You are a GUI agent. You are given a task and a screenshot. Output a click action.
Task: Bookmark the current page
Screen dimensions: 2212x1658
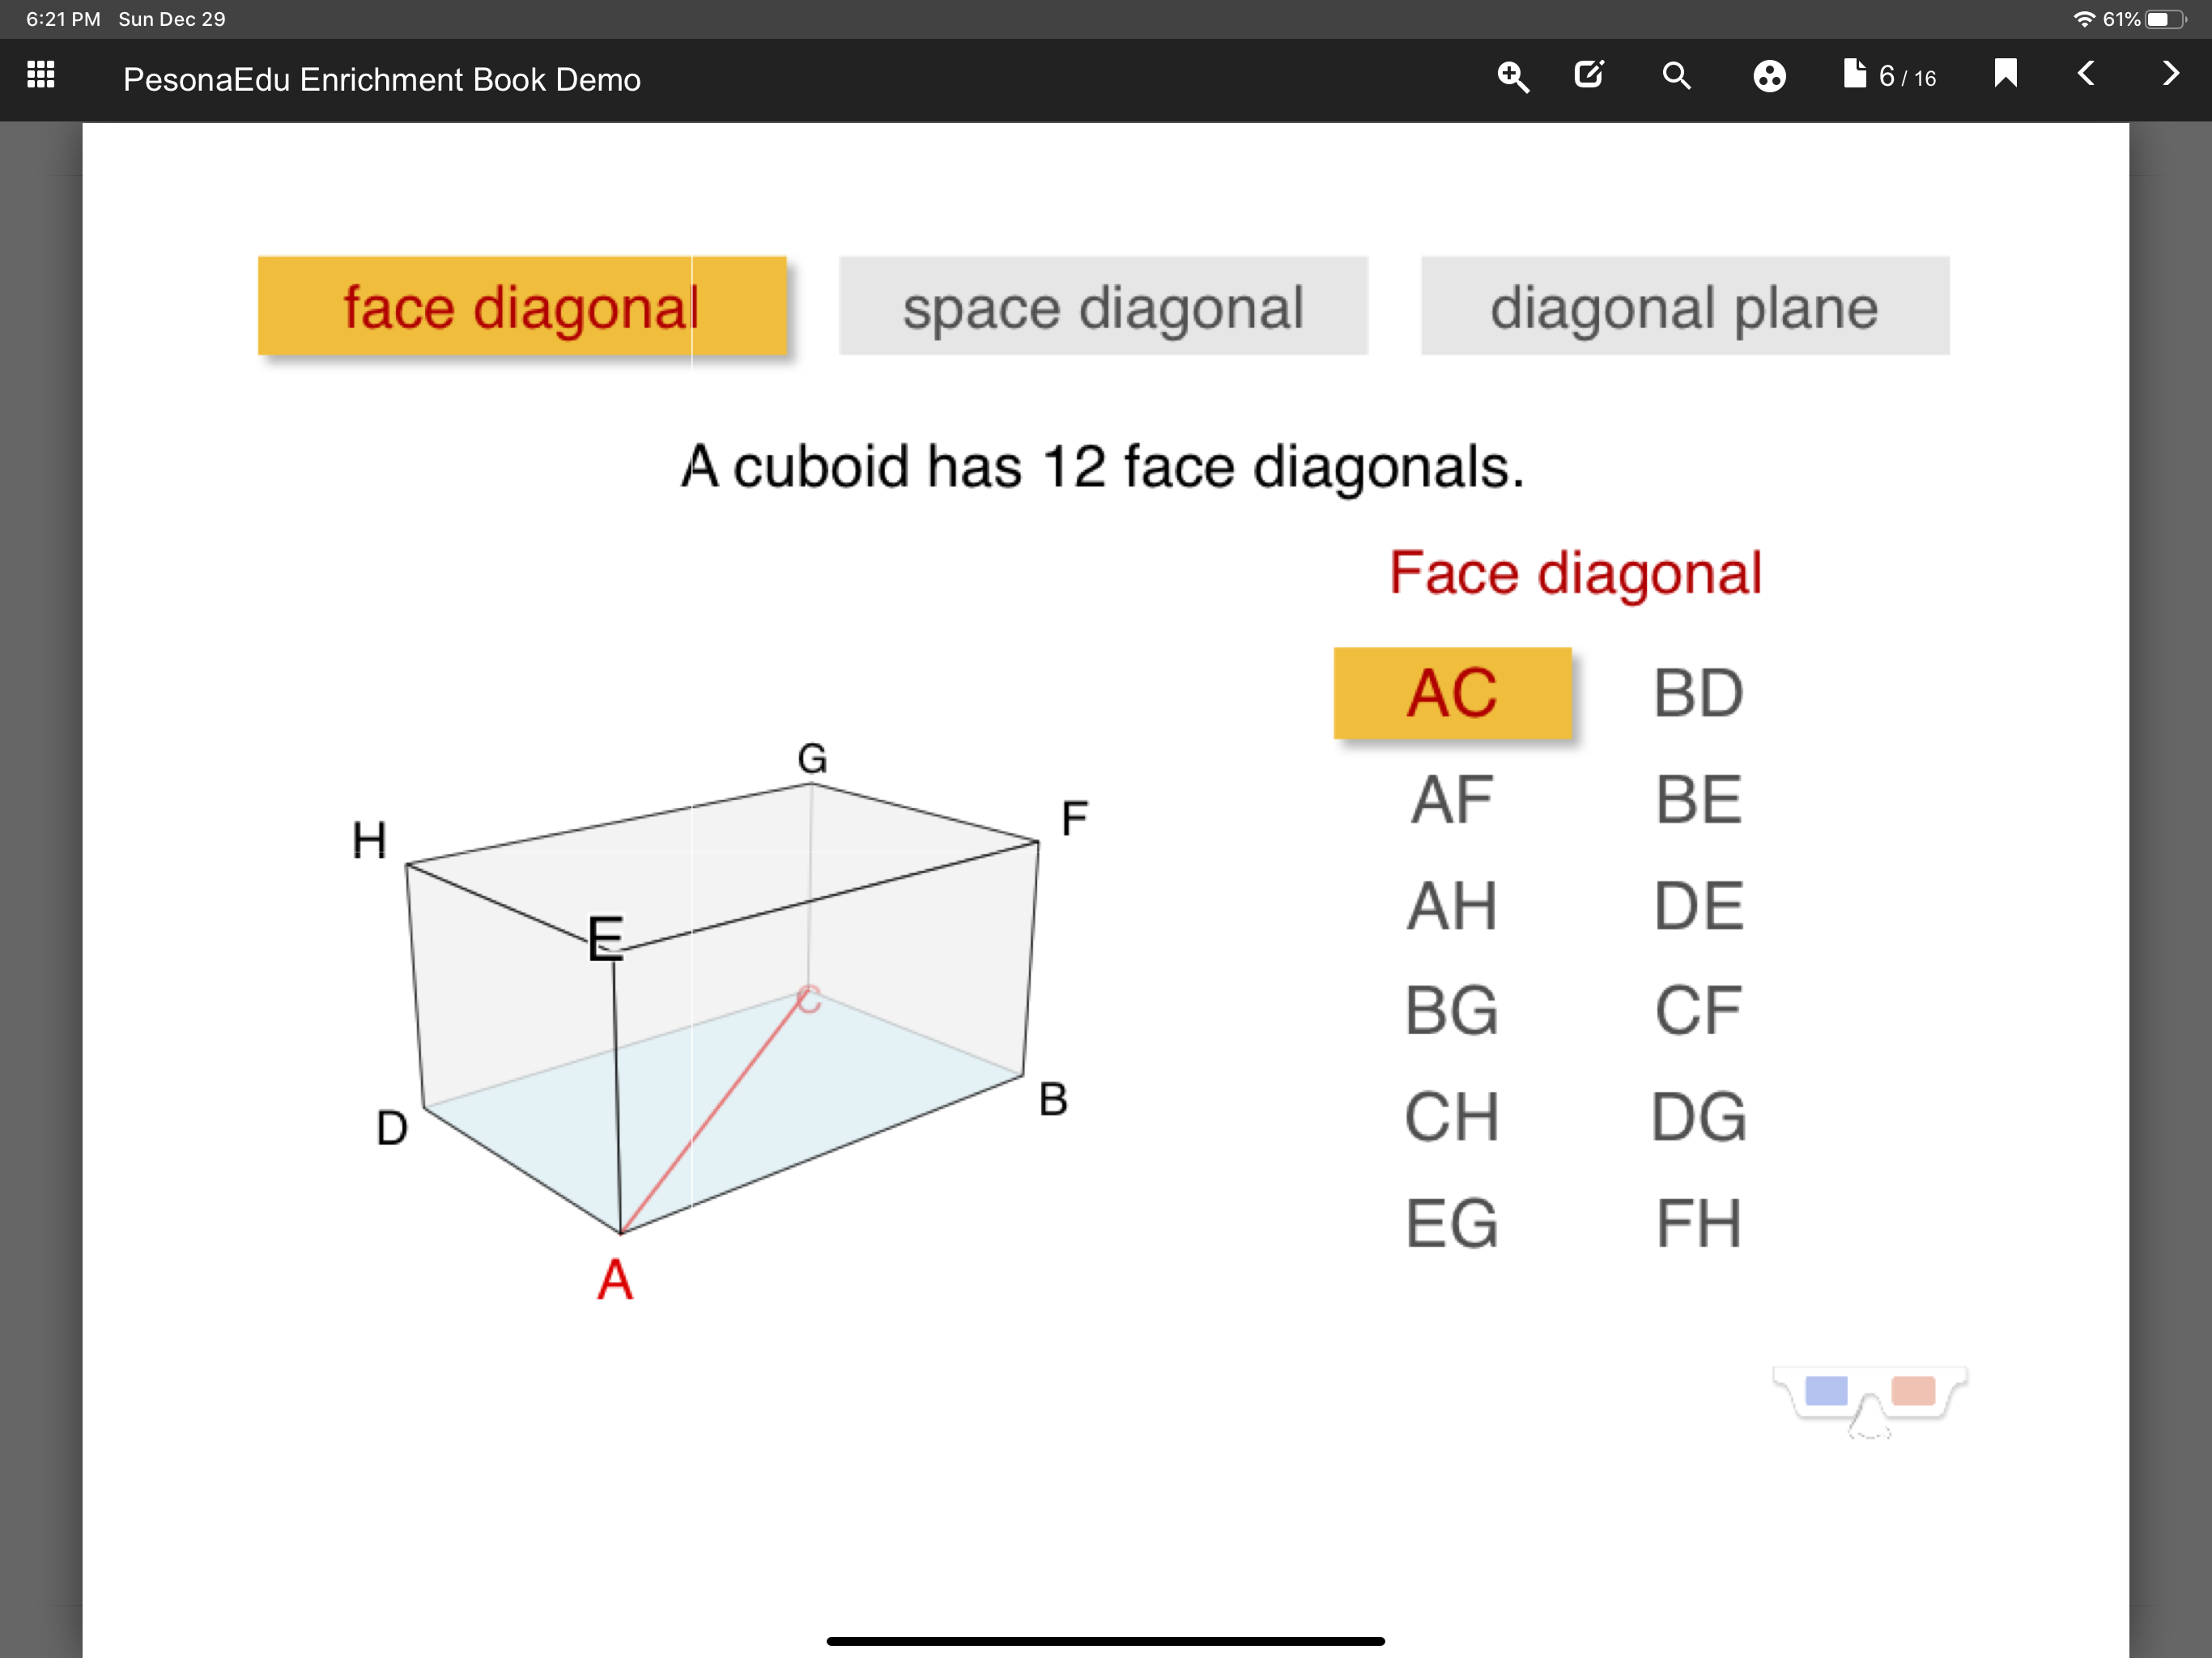pyautogui.click(x=2005, y=73)
